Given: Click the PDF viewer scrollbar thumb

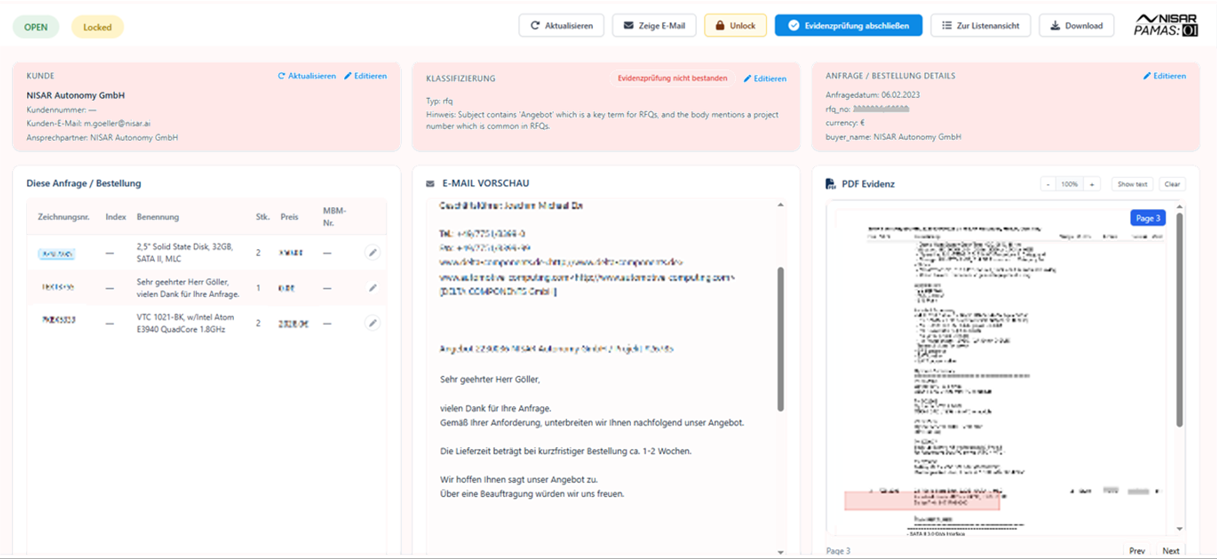Looking at the screenshot, I should point(1181,320).
